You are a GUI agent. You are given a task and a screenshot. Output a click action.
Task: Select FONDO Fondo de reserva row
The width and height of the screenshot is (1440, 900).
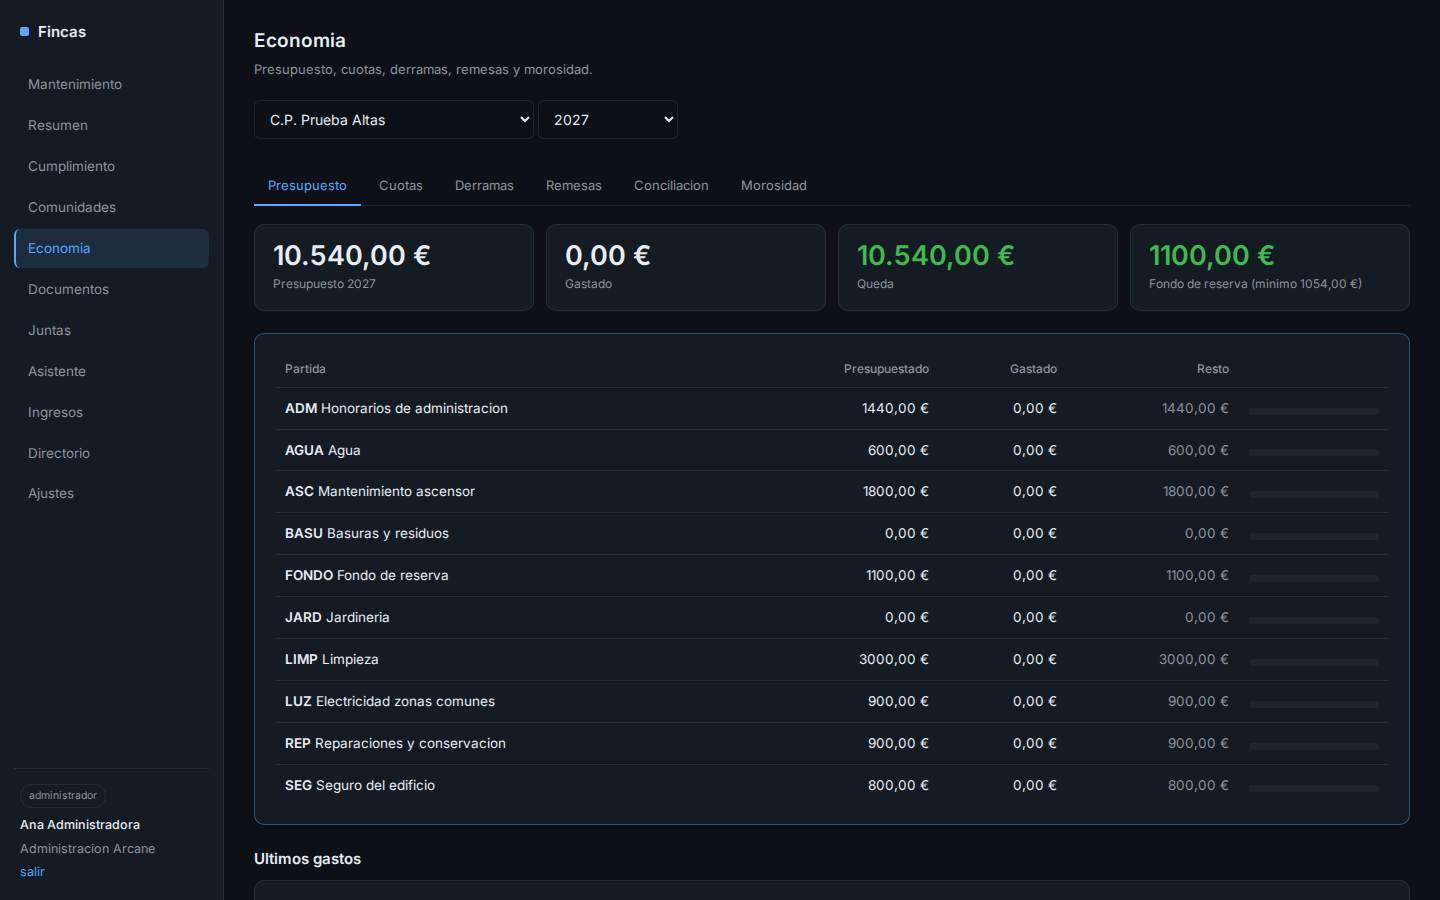pos(832,576)
